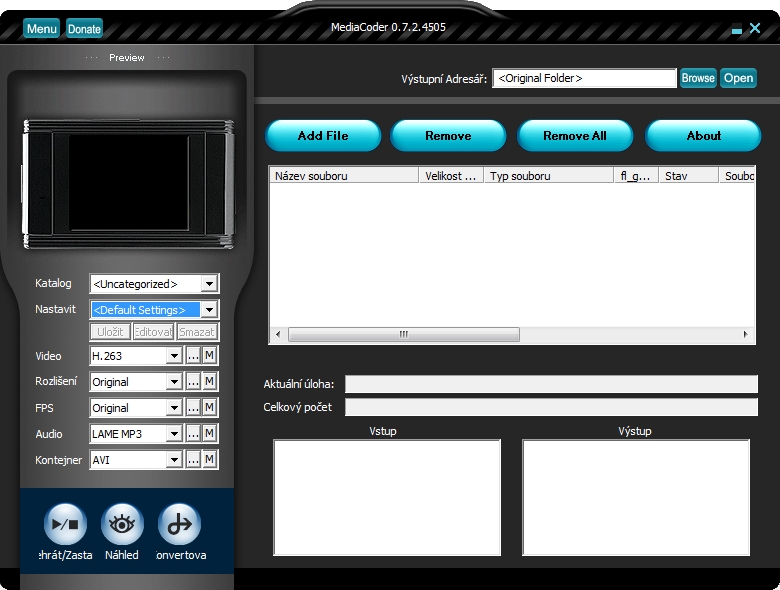Click the Play/Stop round button

coord(65,524)
